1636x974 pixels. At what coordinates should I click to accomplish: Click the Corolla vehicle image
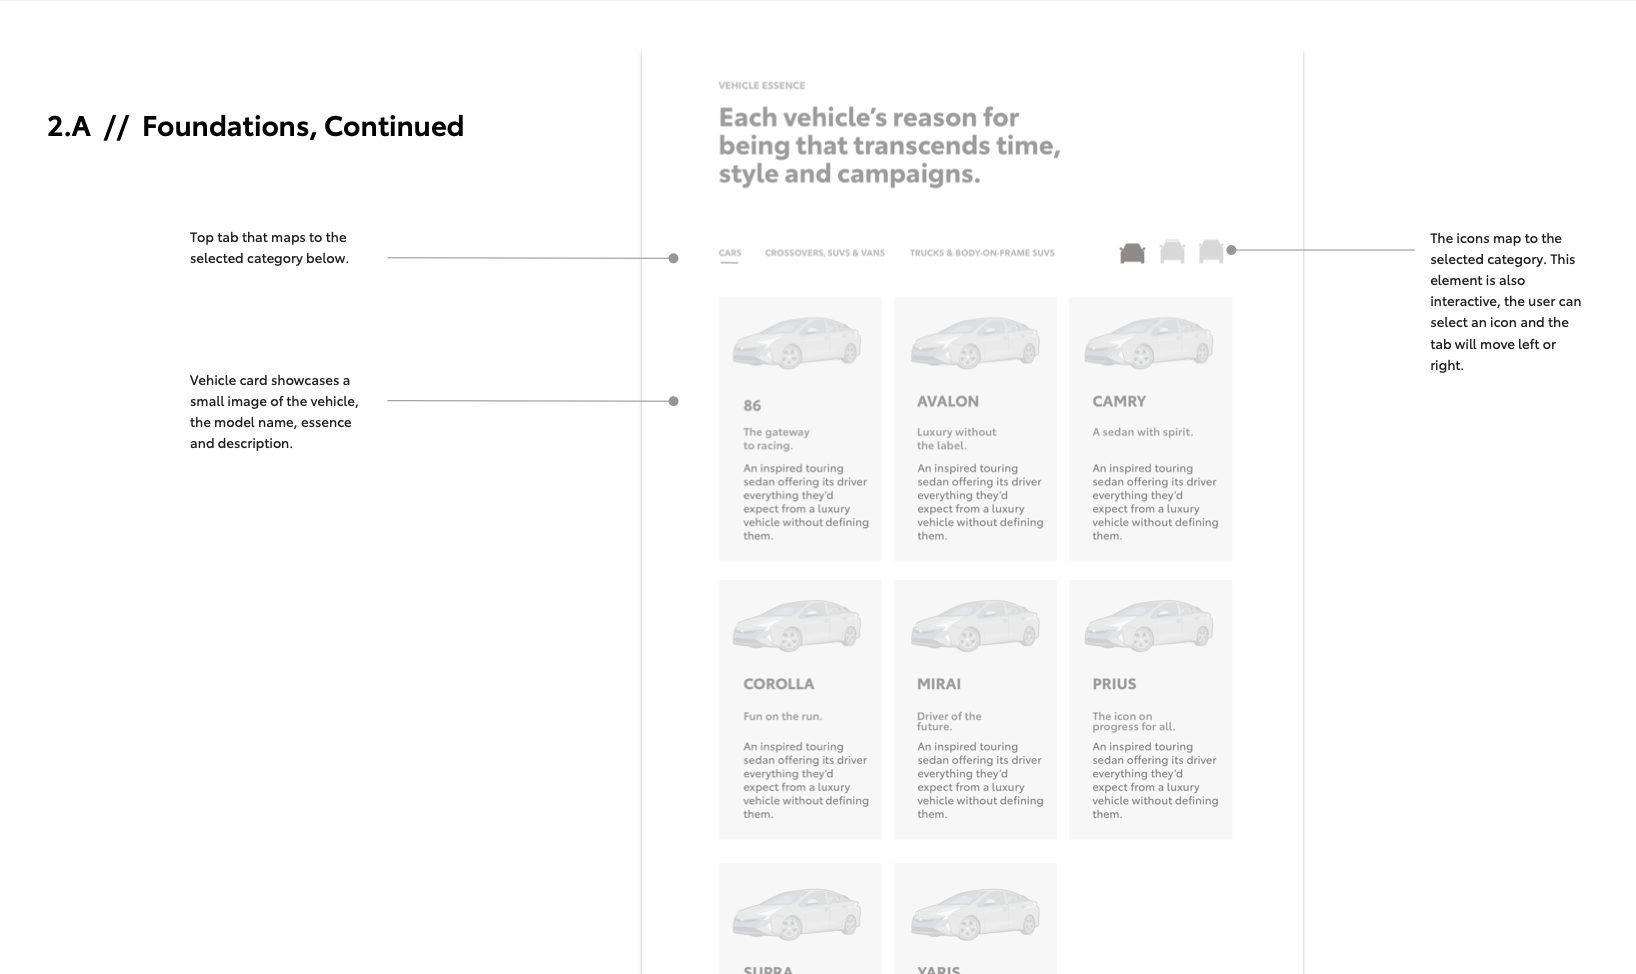pos(797,626)
